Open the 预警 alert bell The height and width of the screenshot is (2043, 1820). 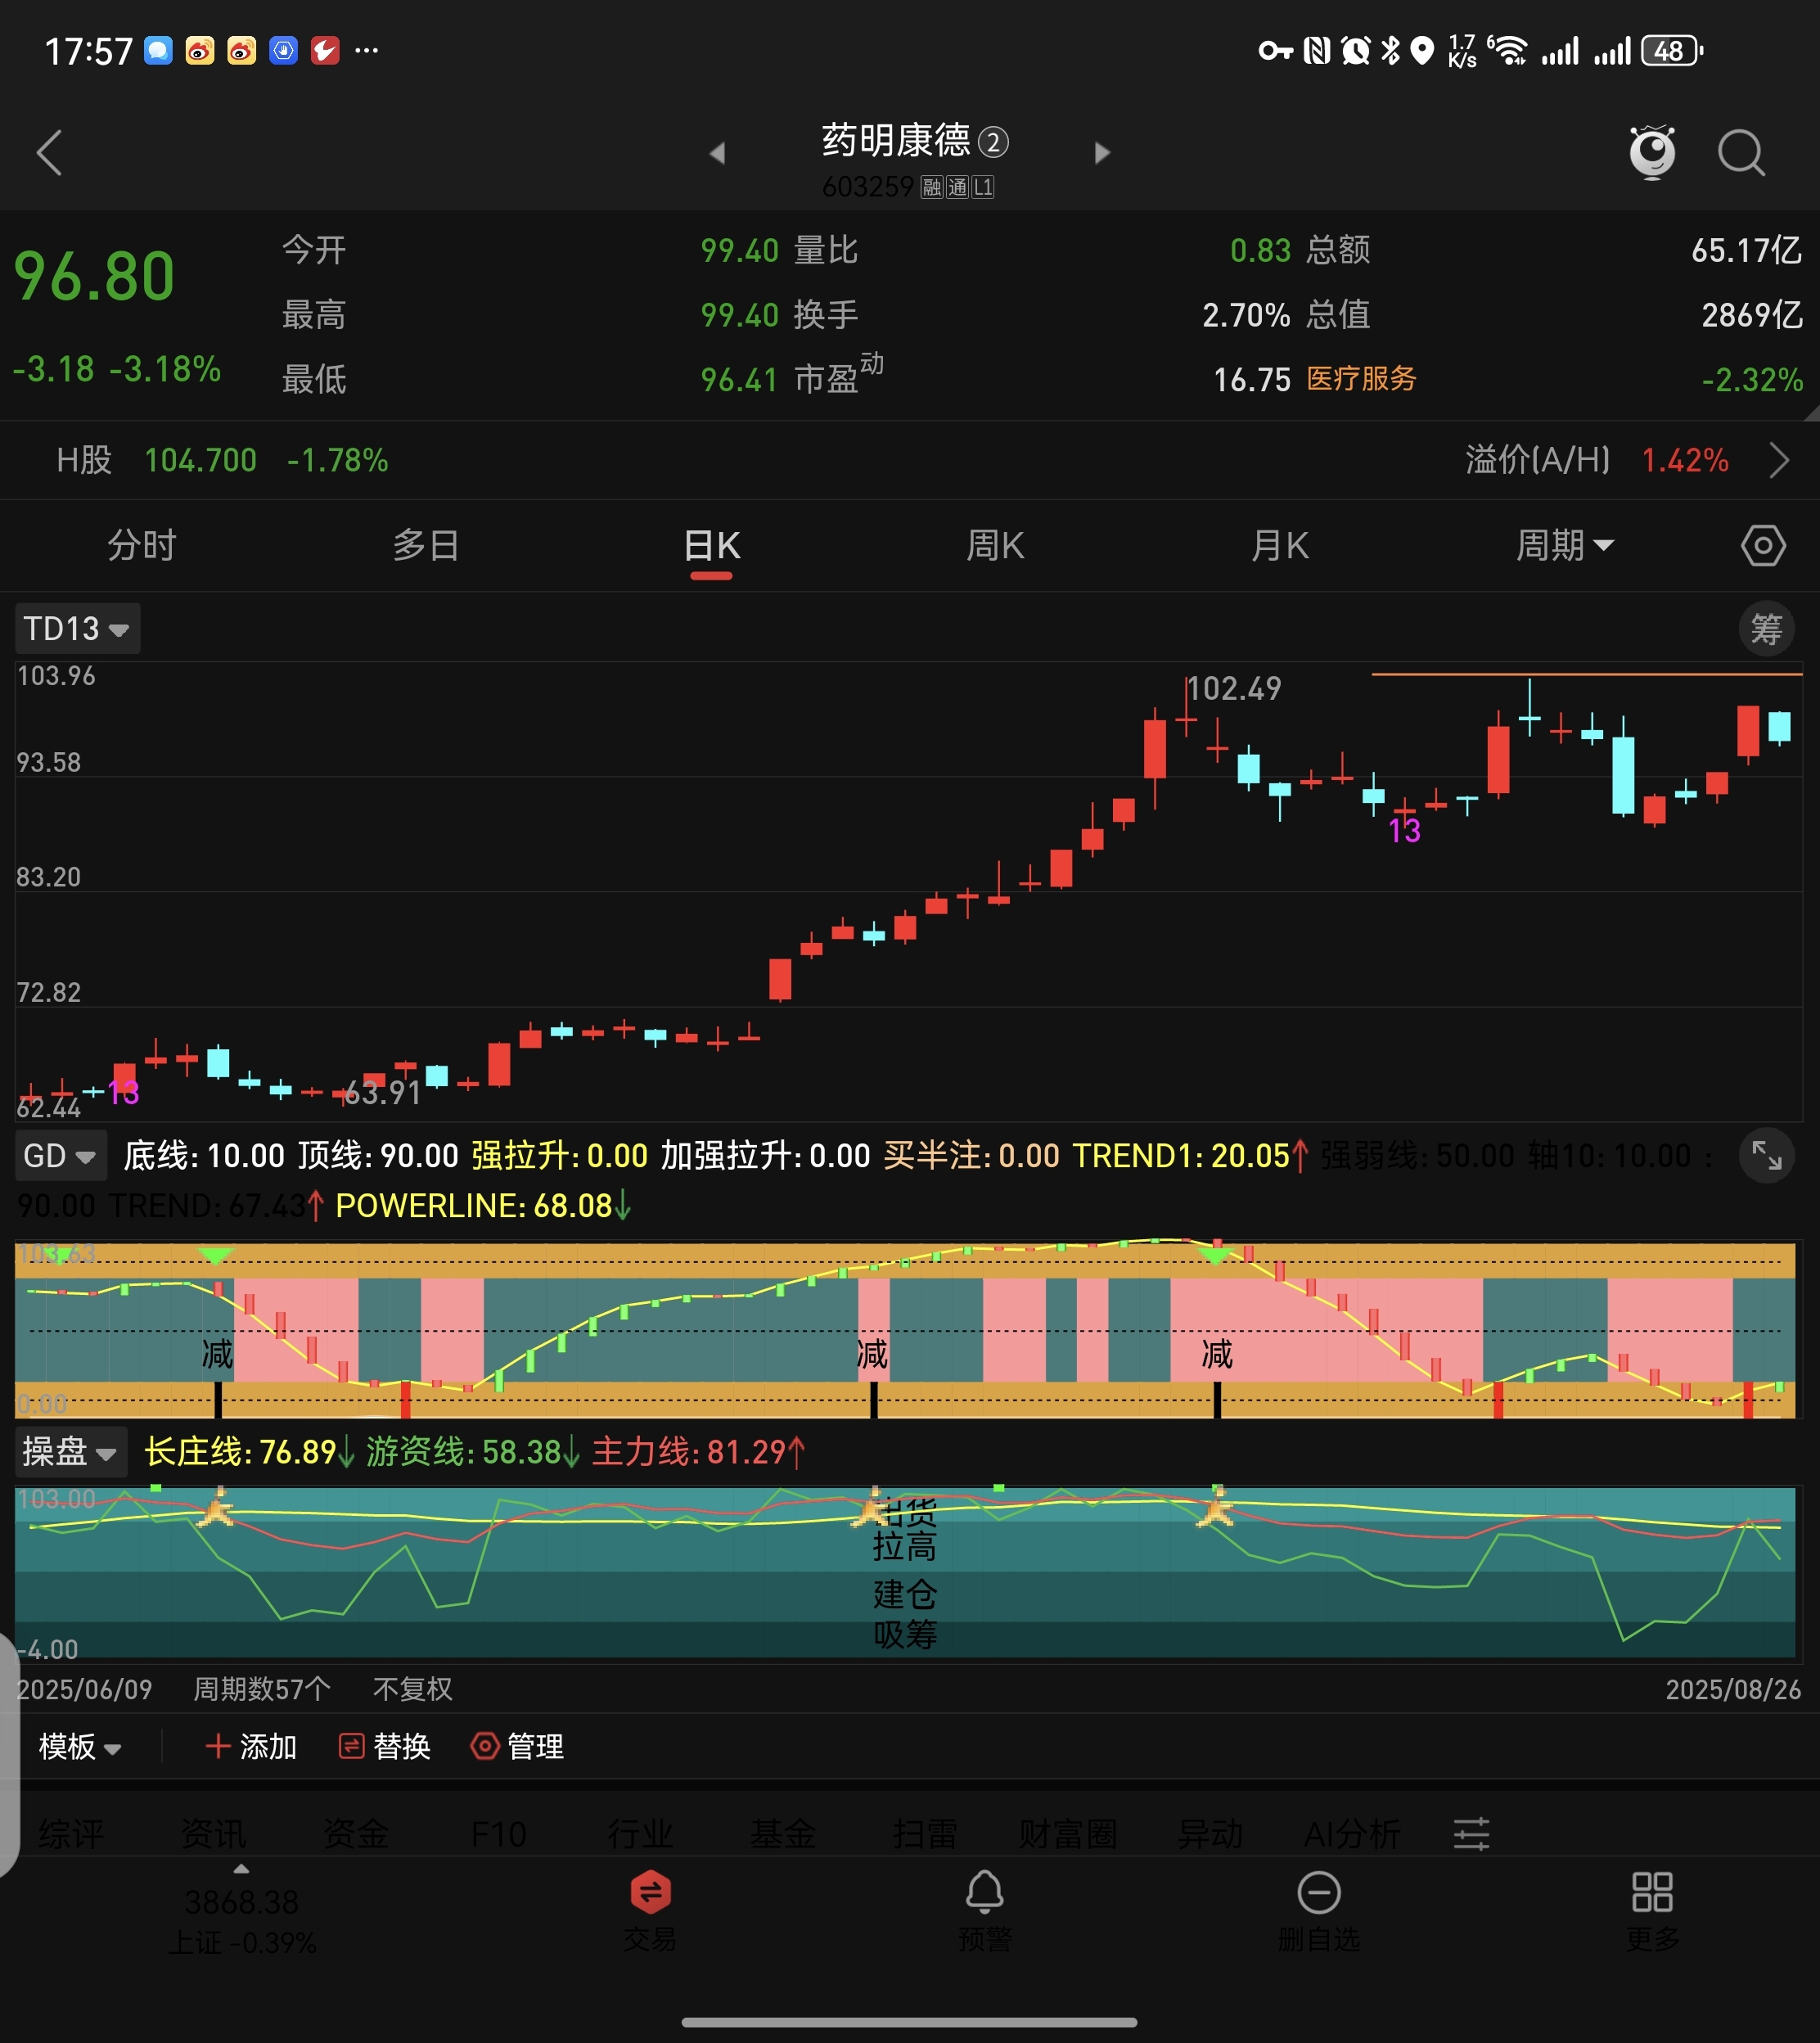pyautogui.click(x=984, y=1911)
